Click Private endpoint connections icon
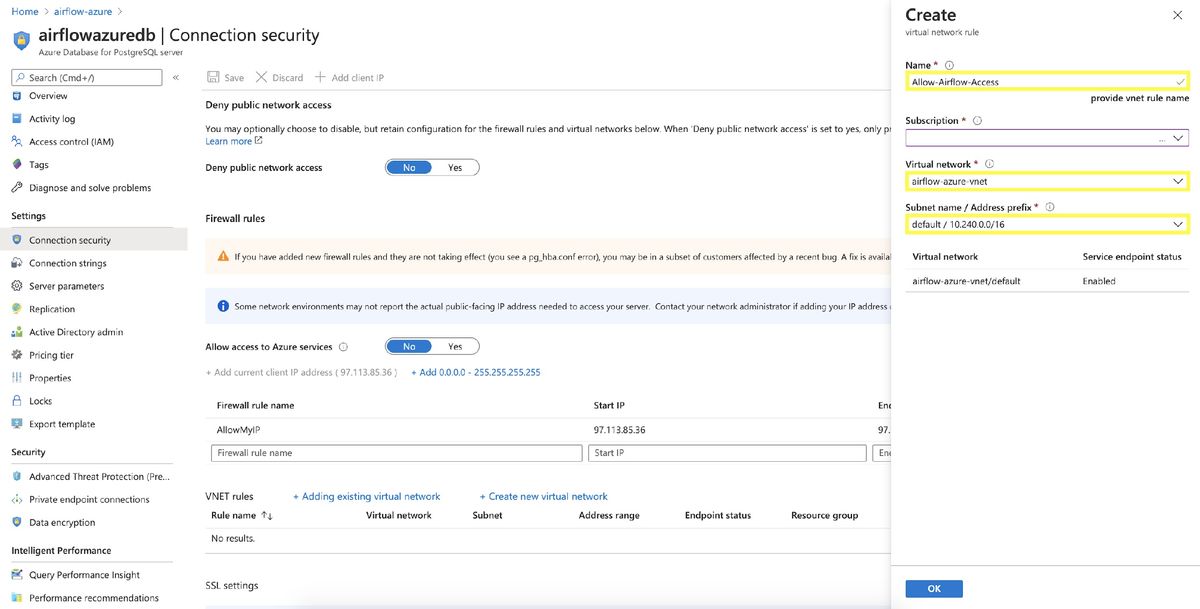1200x609 pixels. pos(17,499)
